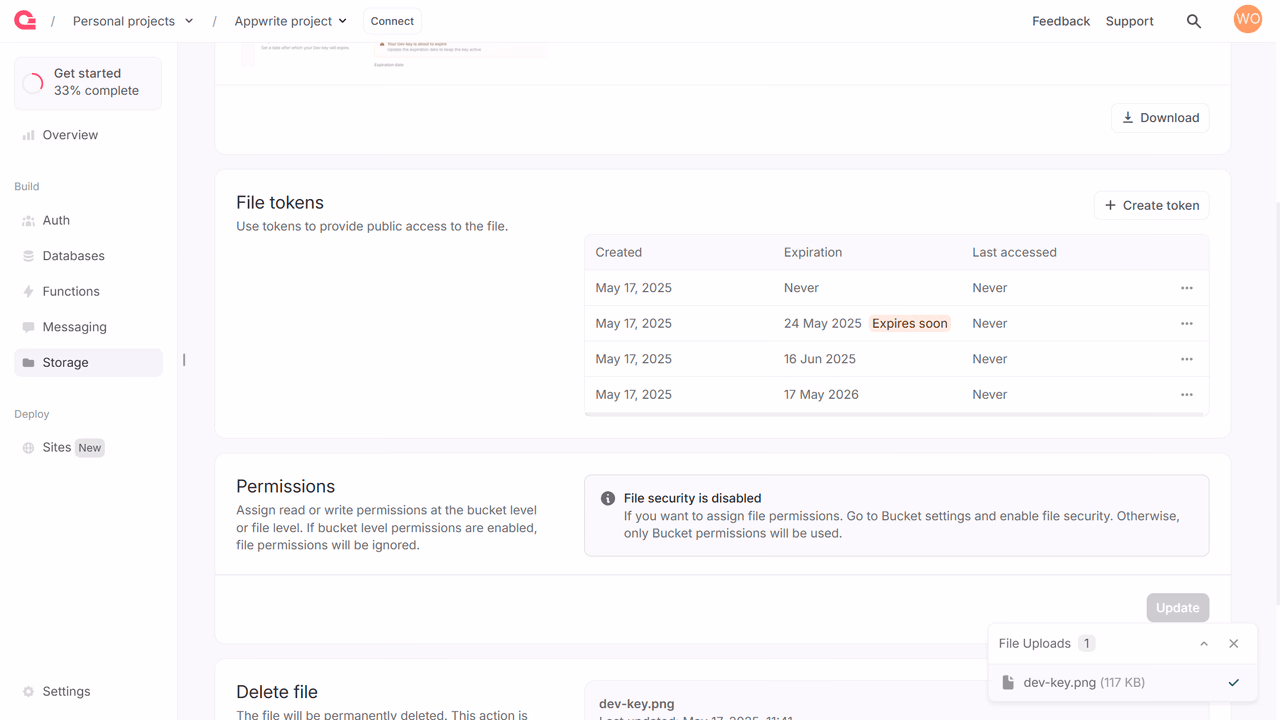Open options for the 17 May 2026 token
1280x720 pixels.
[x=1187, y=395]
